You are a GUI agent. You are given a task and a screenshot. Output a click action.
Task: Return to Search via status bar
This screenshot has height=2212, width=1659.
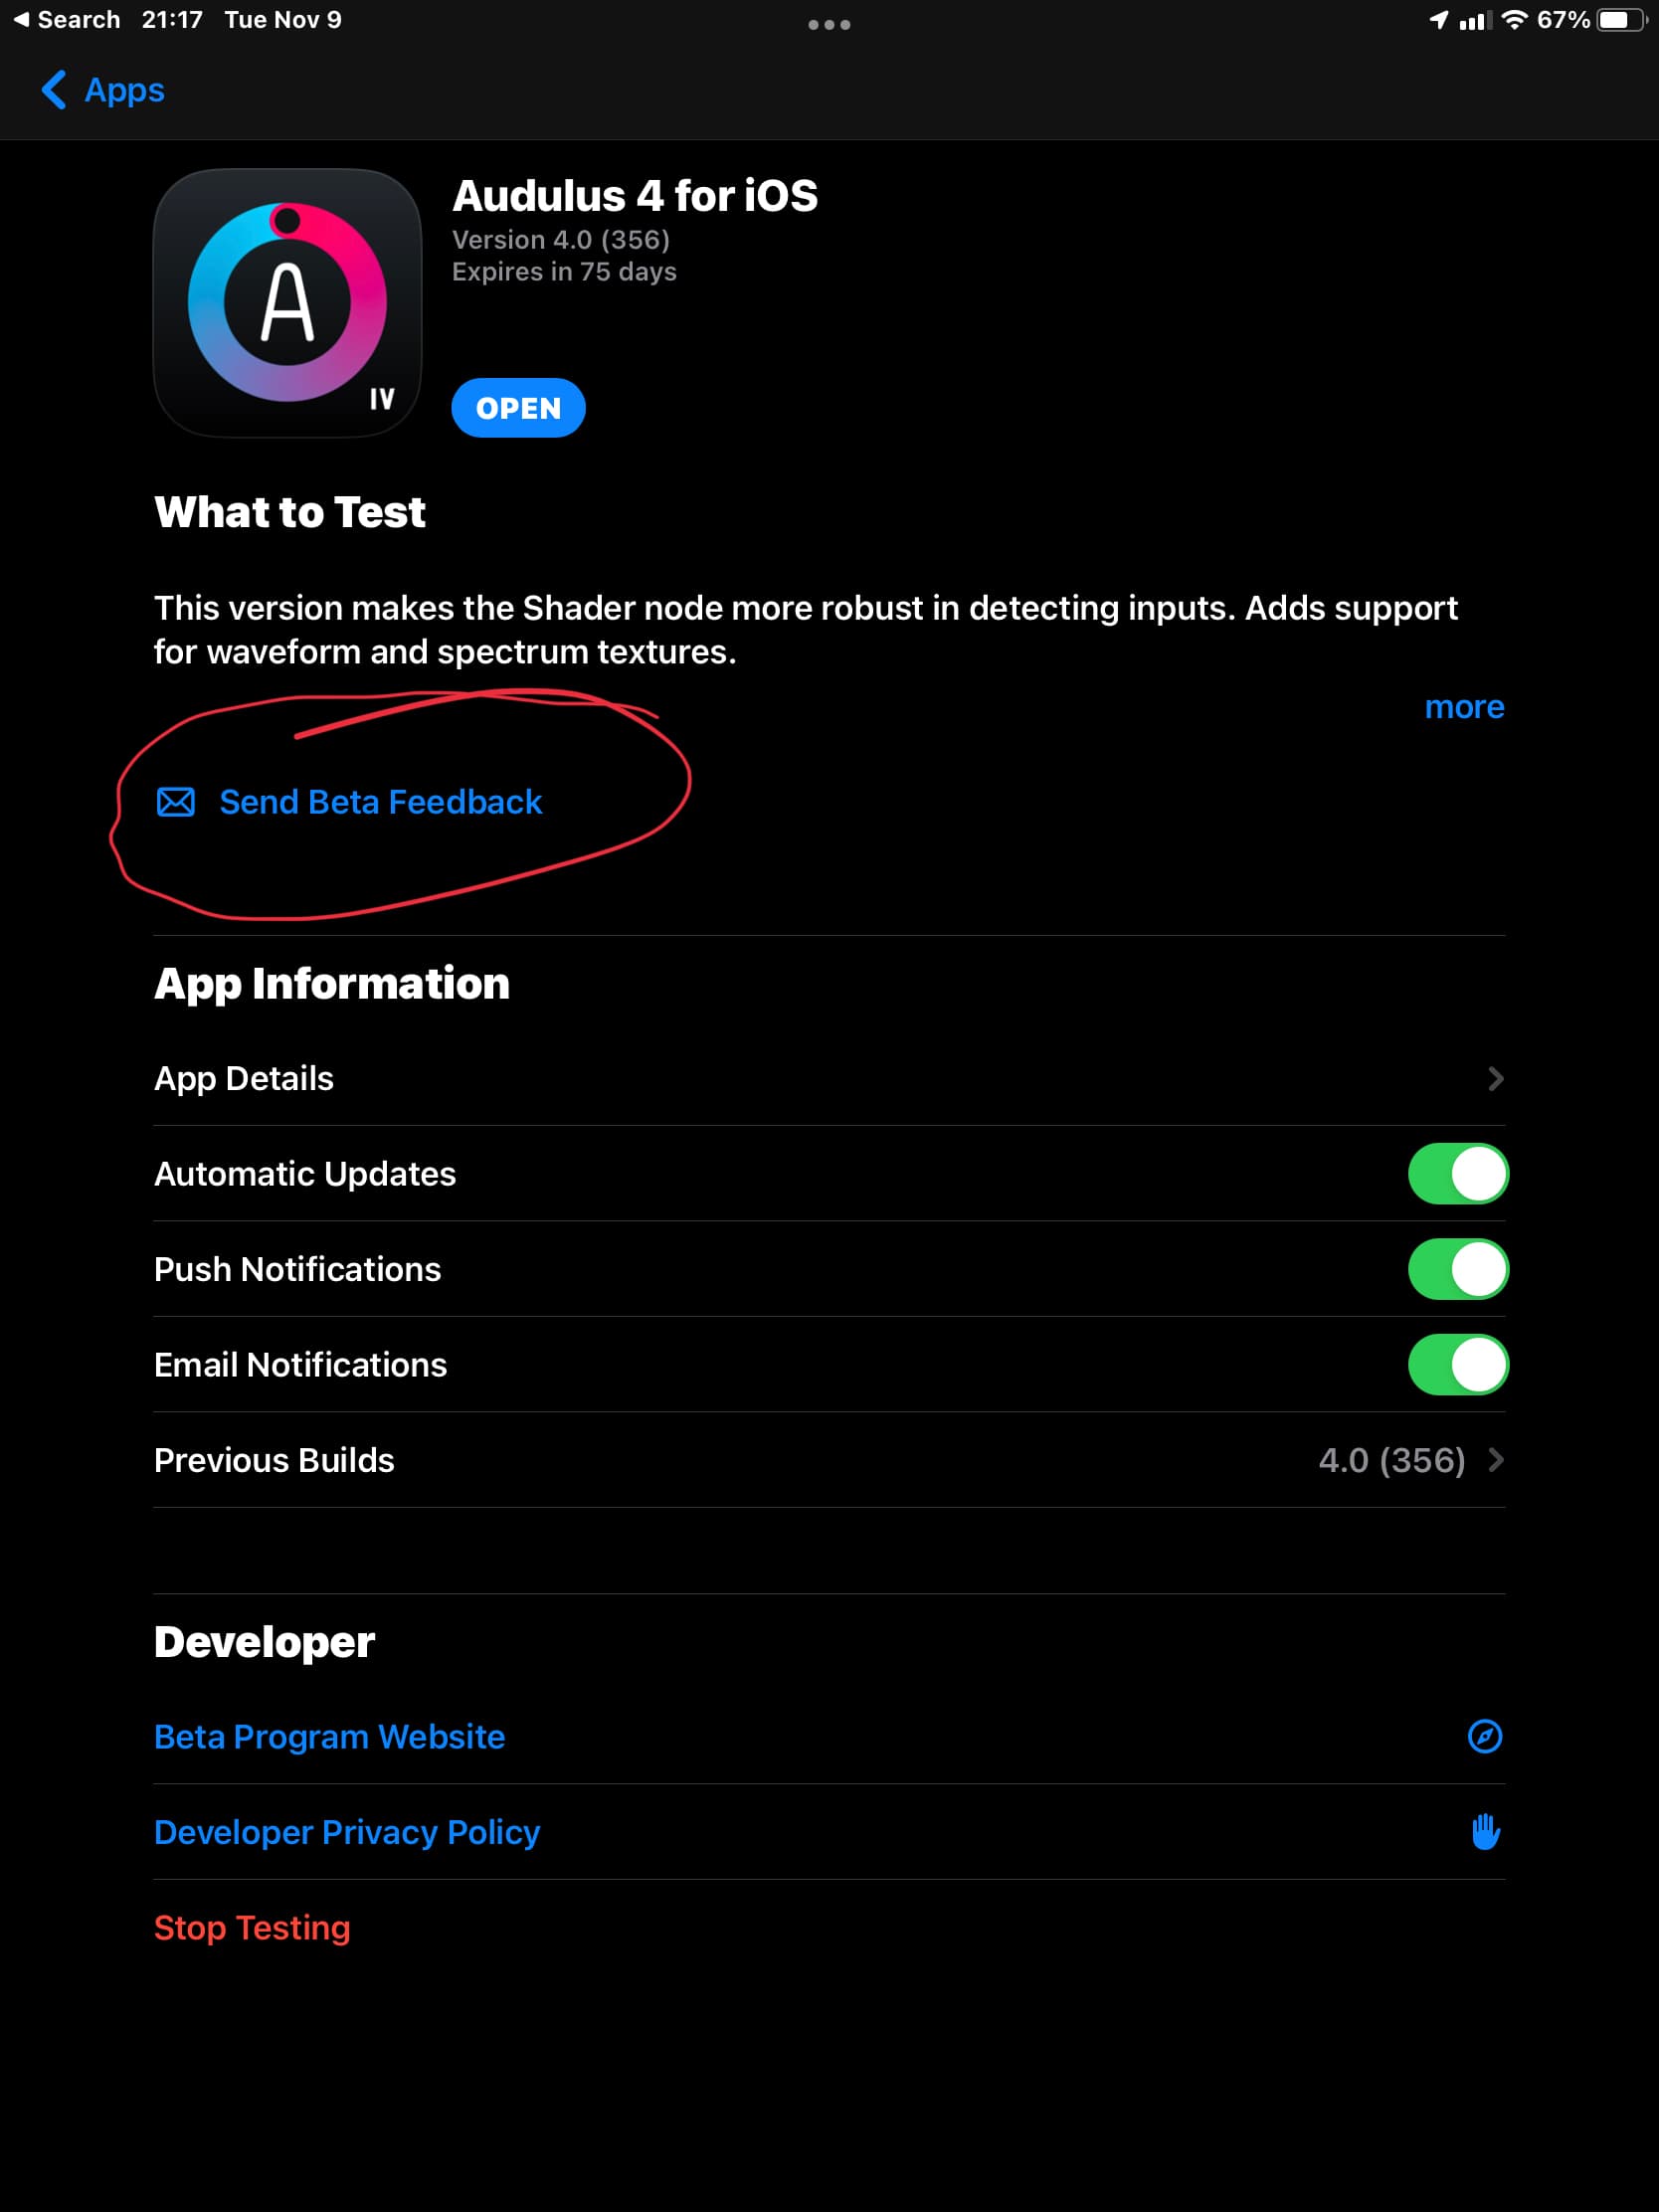click(x=67, y=20)
